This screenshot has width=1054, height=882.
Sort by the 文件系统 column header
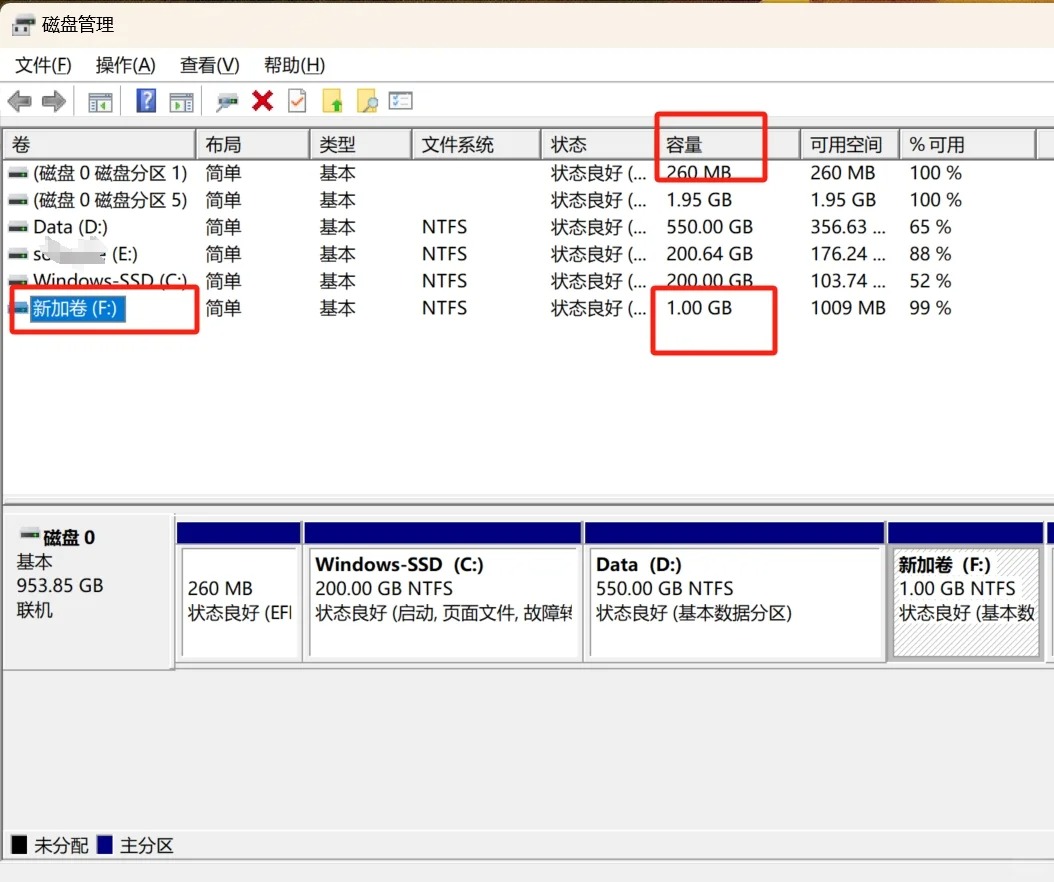pos(476,145)
